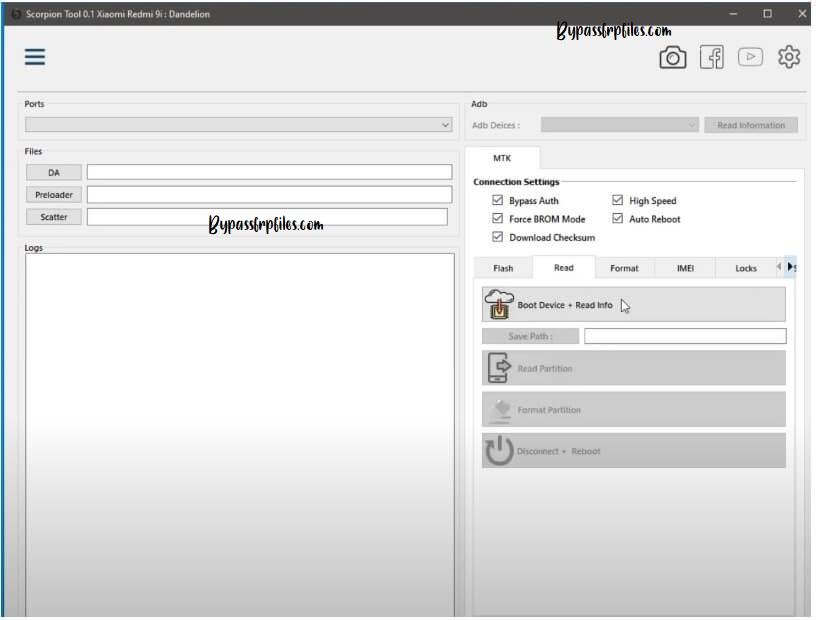The width and height of the screenshot is (816, 620).
Task: Uncheck the Auto Reboot option
Action: [x=617, y=219]
